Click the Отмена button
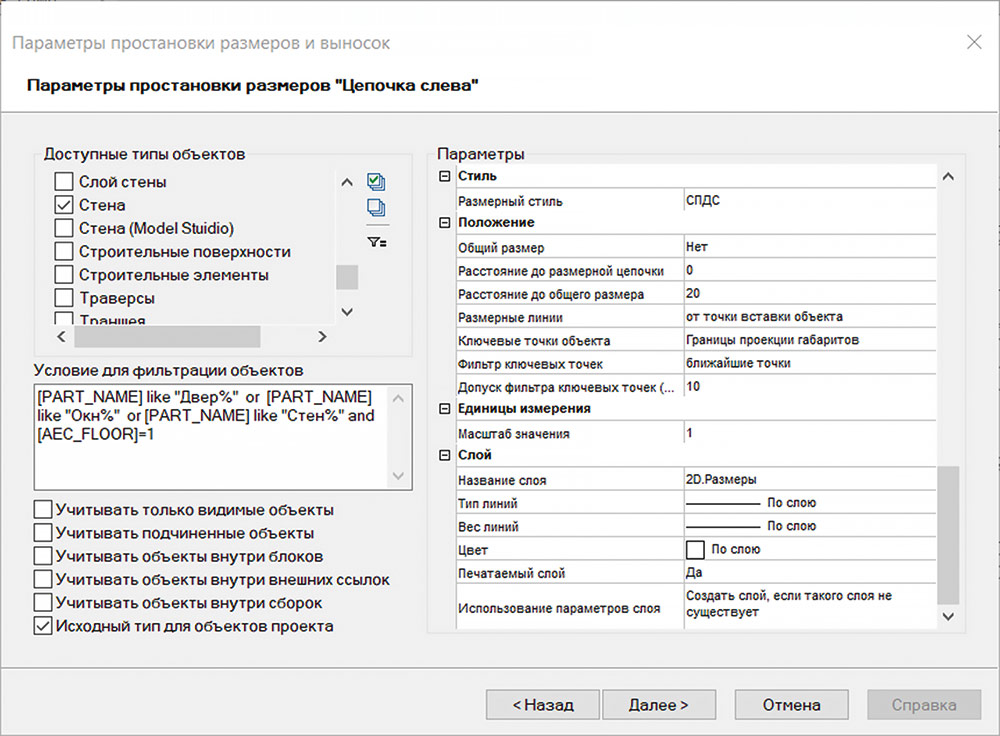1000x736 pixels. coord(791,705)
